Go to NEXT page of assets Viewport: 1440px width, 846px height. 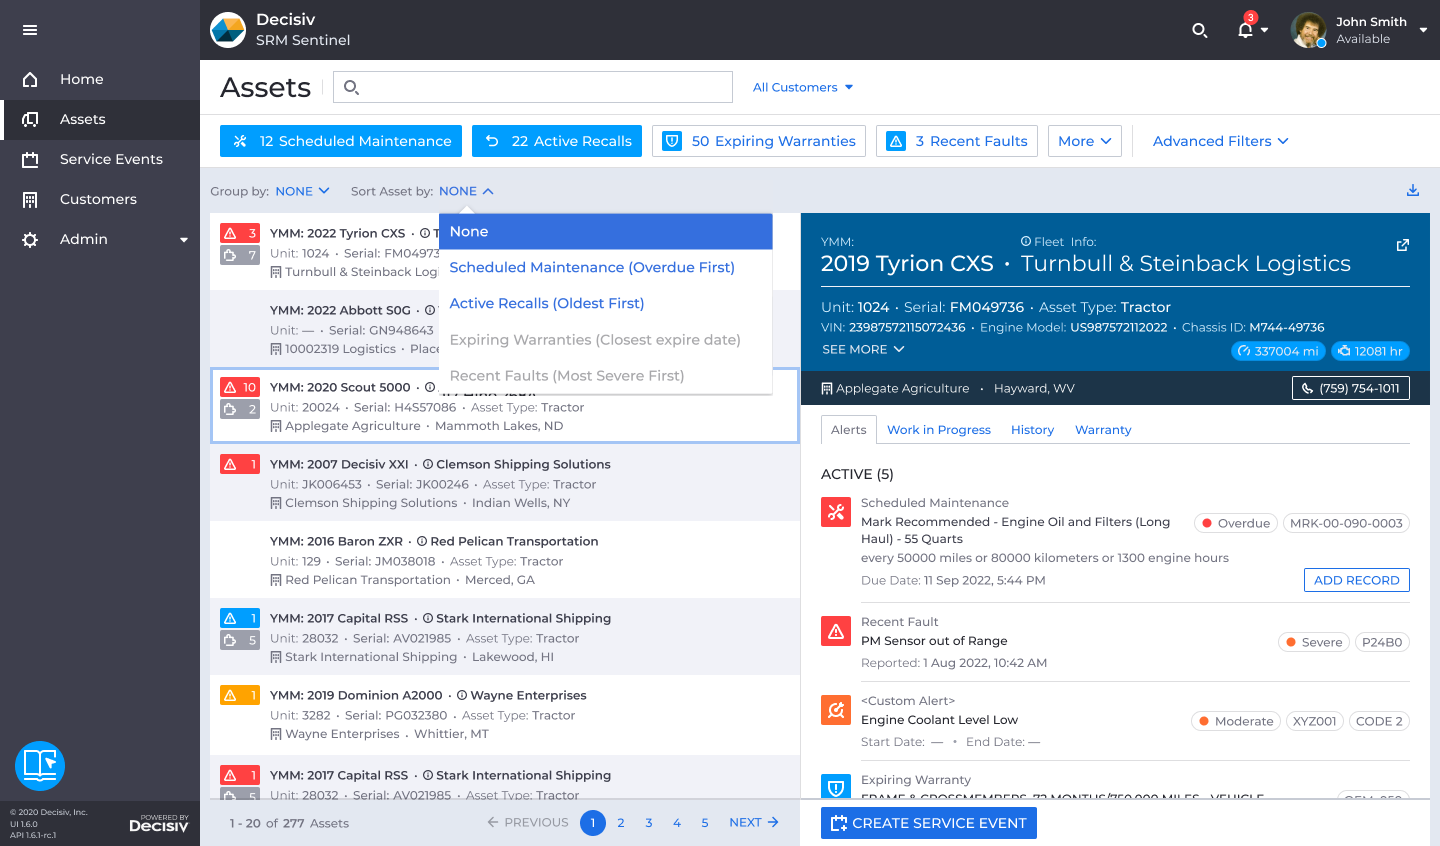tap(754, 822)
